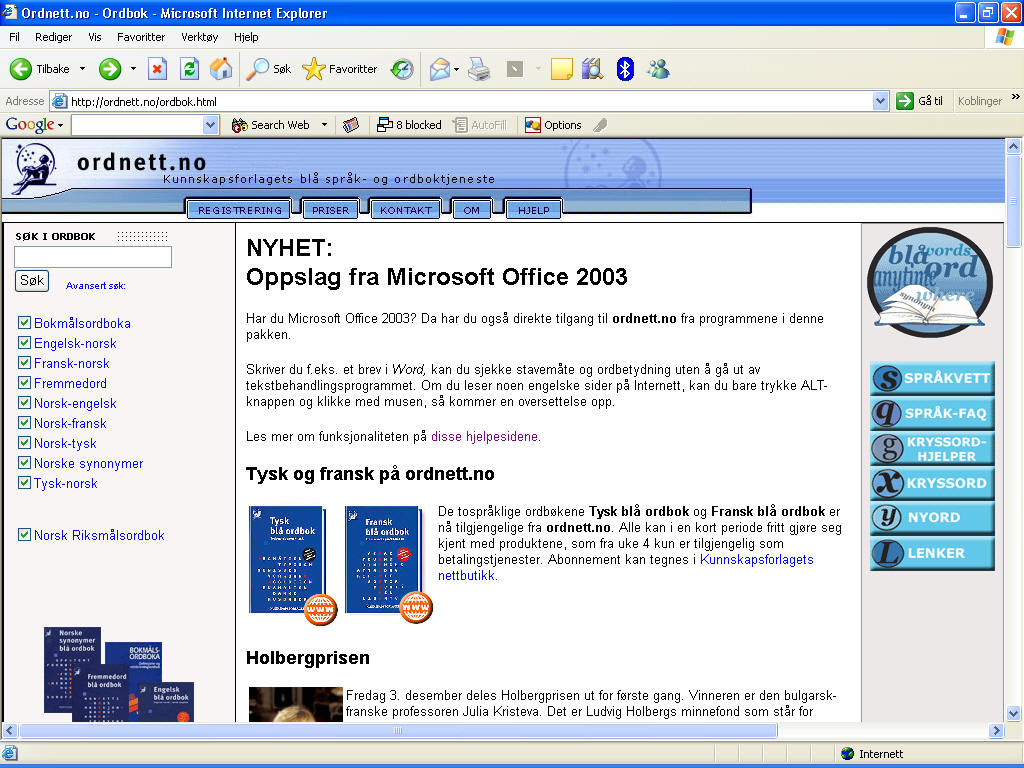1024x768 pixels.
Task: Click the 8 blocked popup blocker
Action: 409,125
